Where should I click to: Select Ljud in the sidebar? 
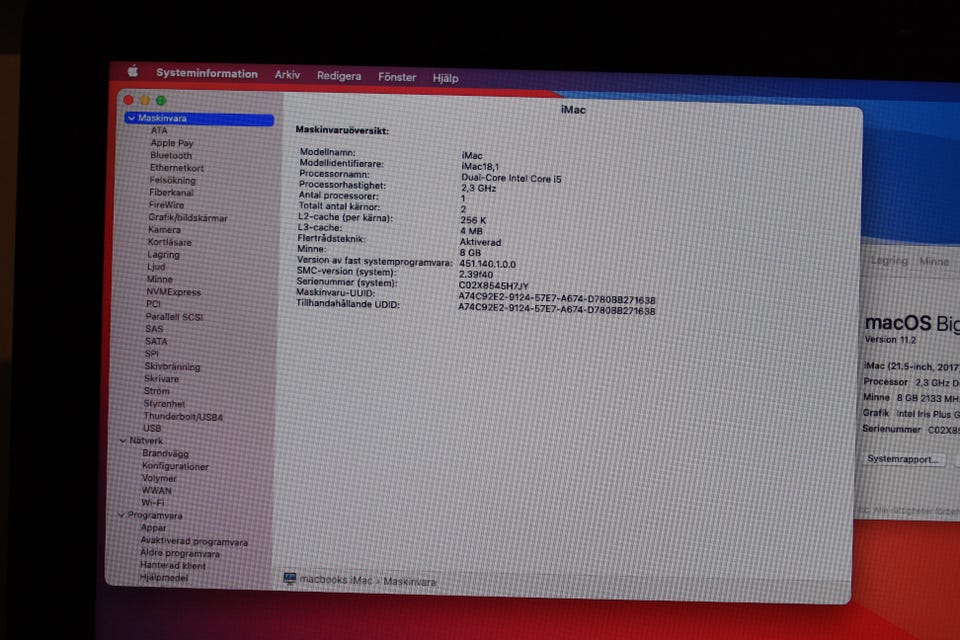pos(156,267)
